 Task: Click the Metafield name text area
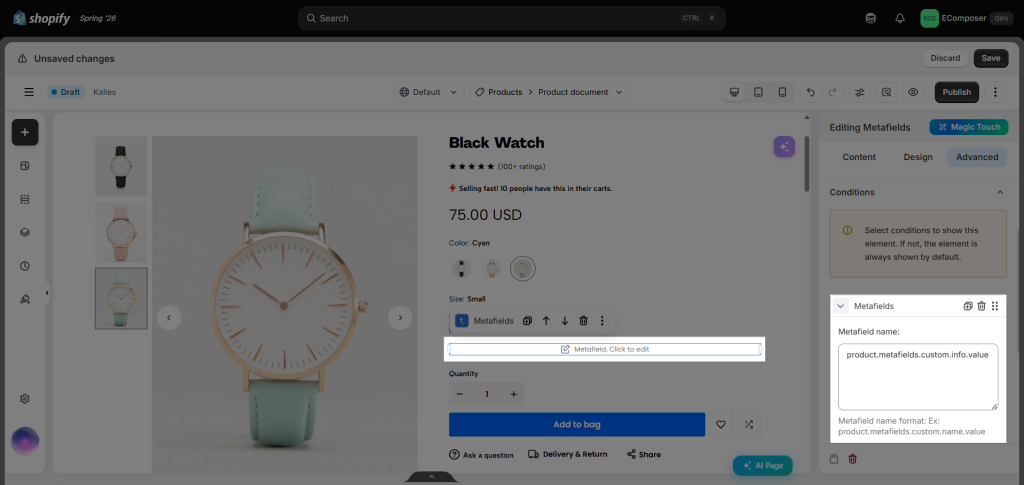pyautogui.click(x=918, y=377)
